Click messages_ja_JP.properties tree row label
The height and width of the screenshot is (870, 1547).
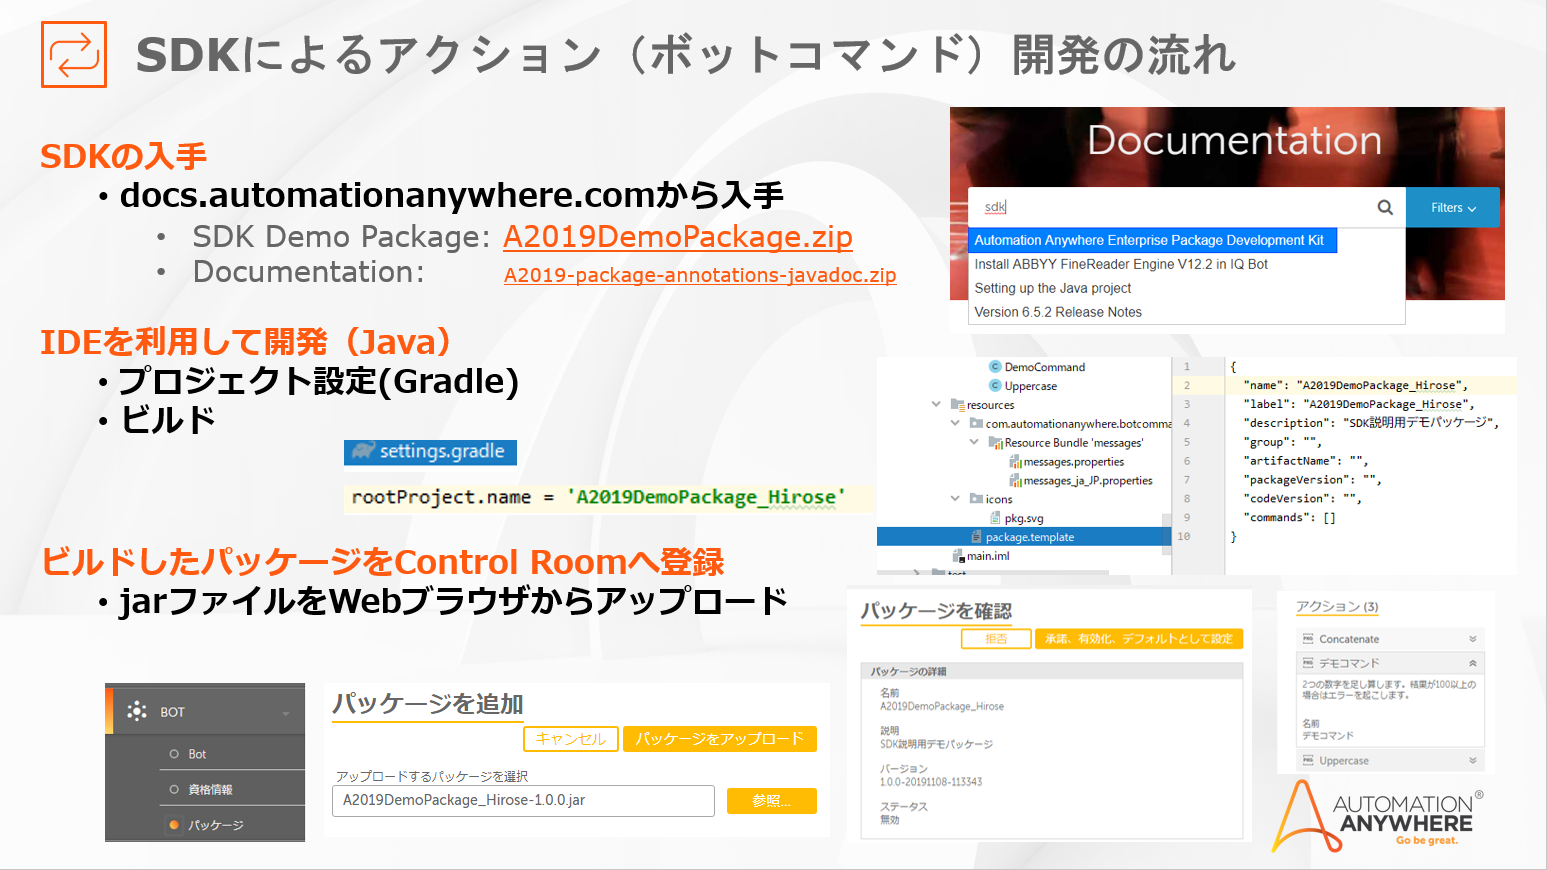tap(1088, 481)
